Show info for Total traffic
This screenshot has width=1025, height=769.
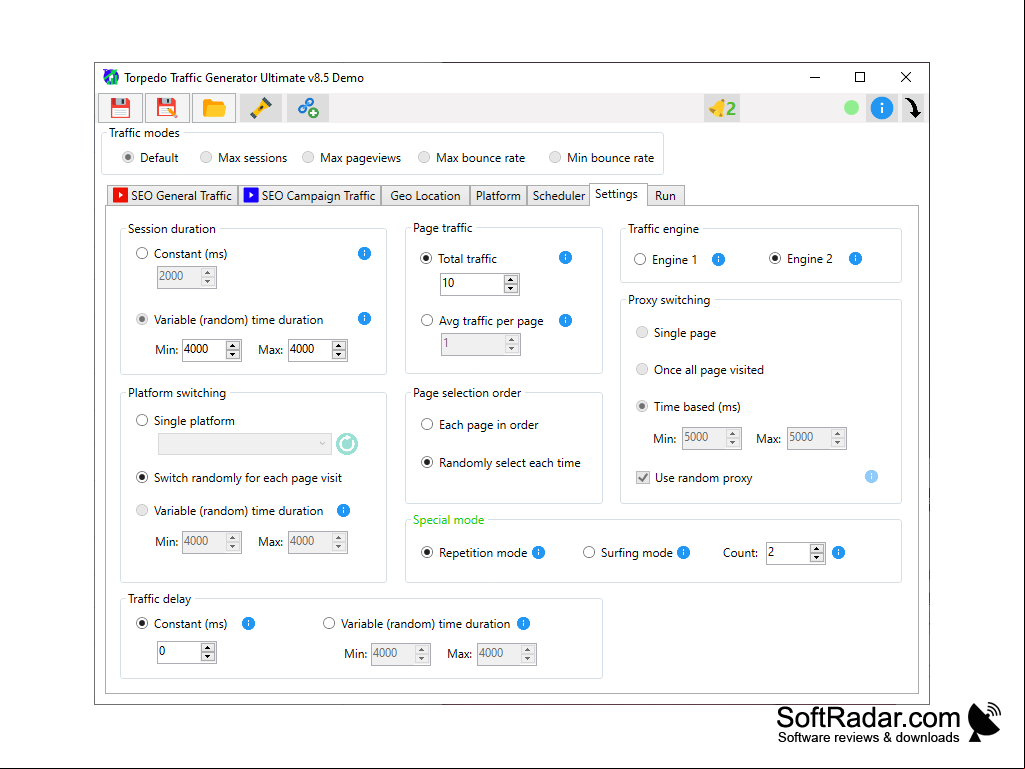(565, 258)
